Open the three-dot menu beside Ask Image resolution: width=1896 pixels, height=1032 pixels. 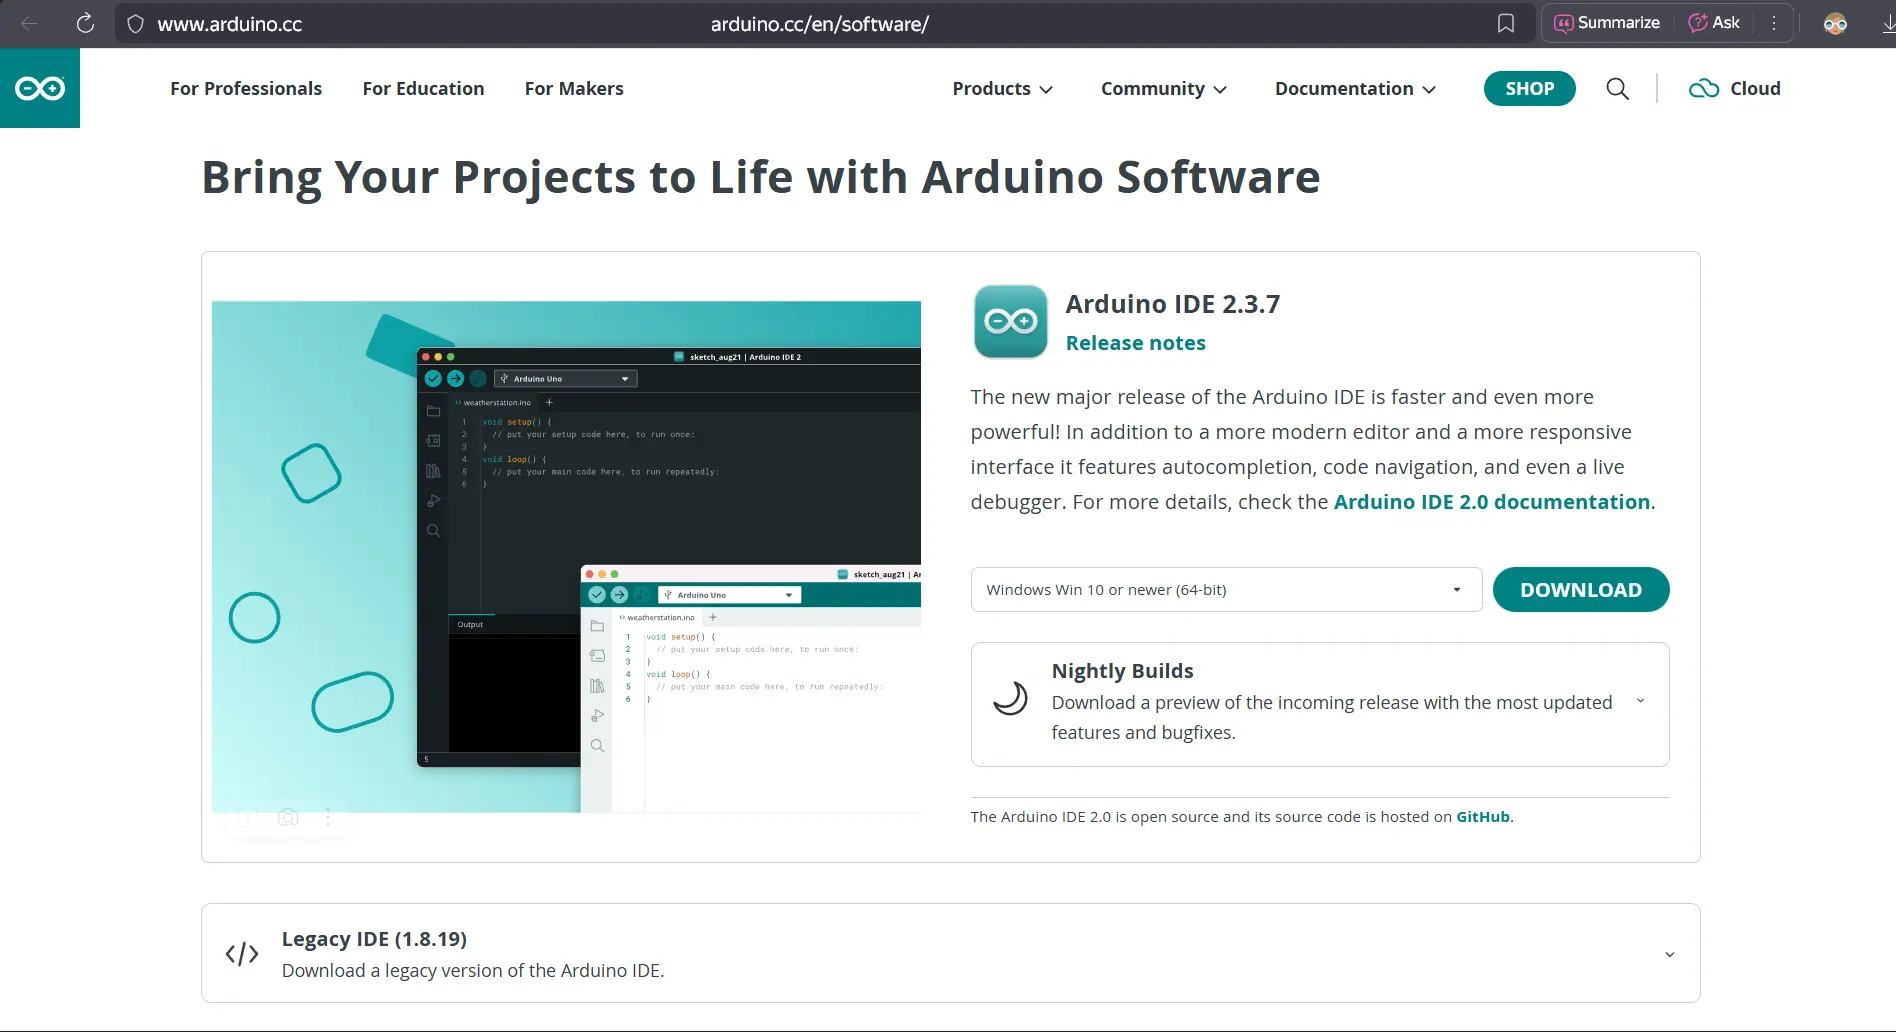(1774, 23)
